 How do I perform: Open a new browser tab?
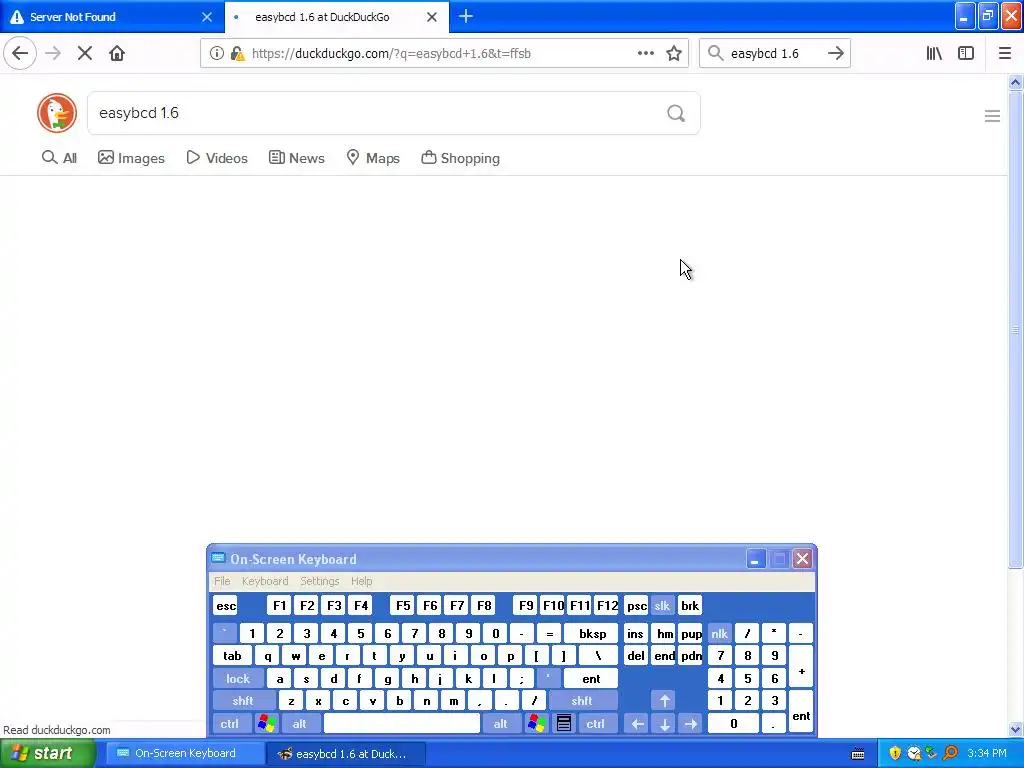tap(466, 16)
